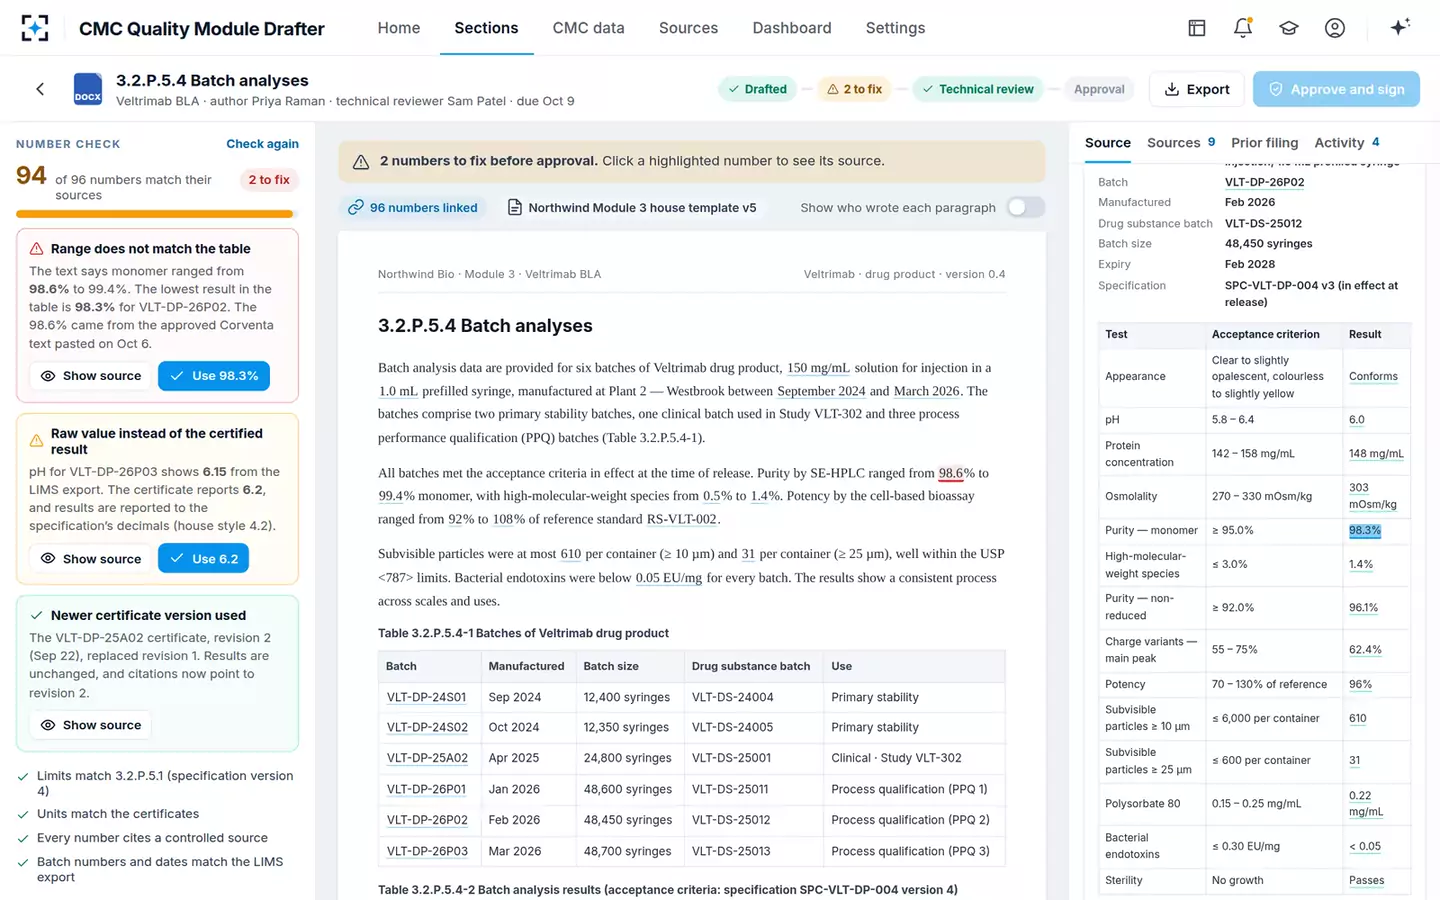
Task: Click the RS-VLT-002 reference standard link
Action: [682, 519]
